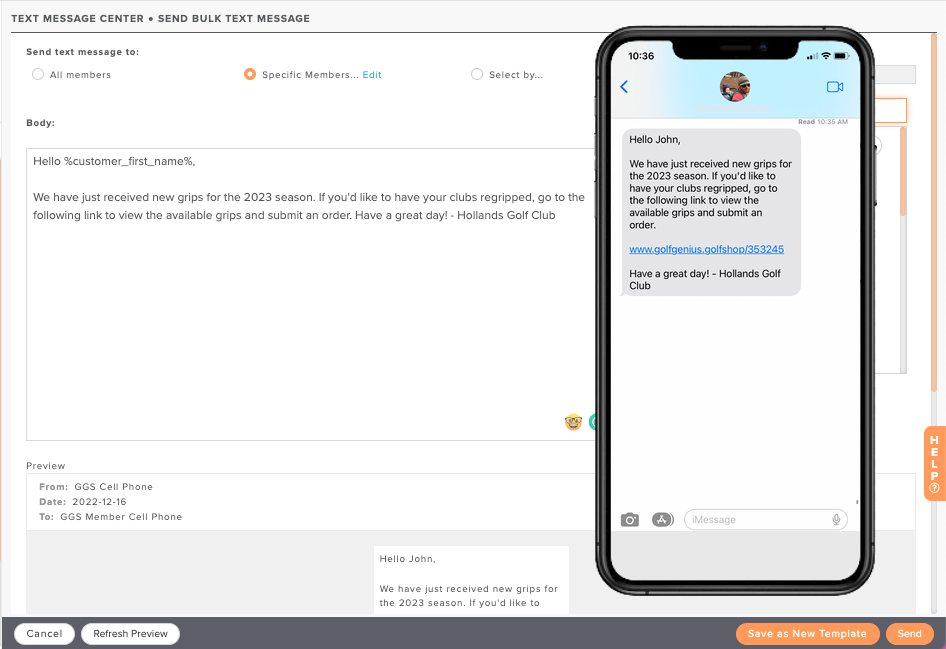946x649 pixels.
Task: Click Save as New Template button
Action: tap(807, 633)
